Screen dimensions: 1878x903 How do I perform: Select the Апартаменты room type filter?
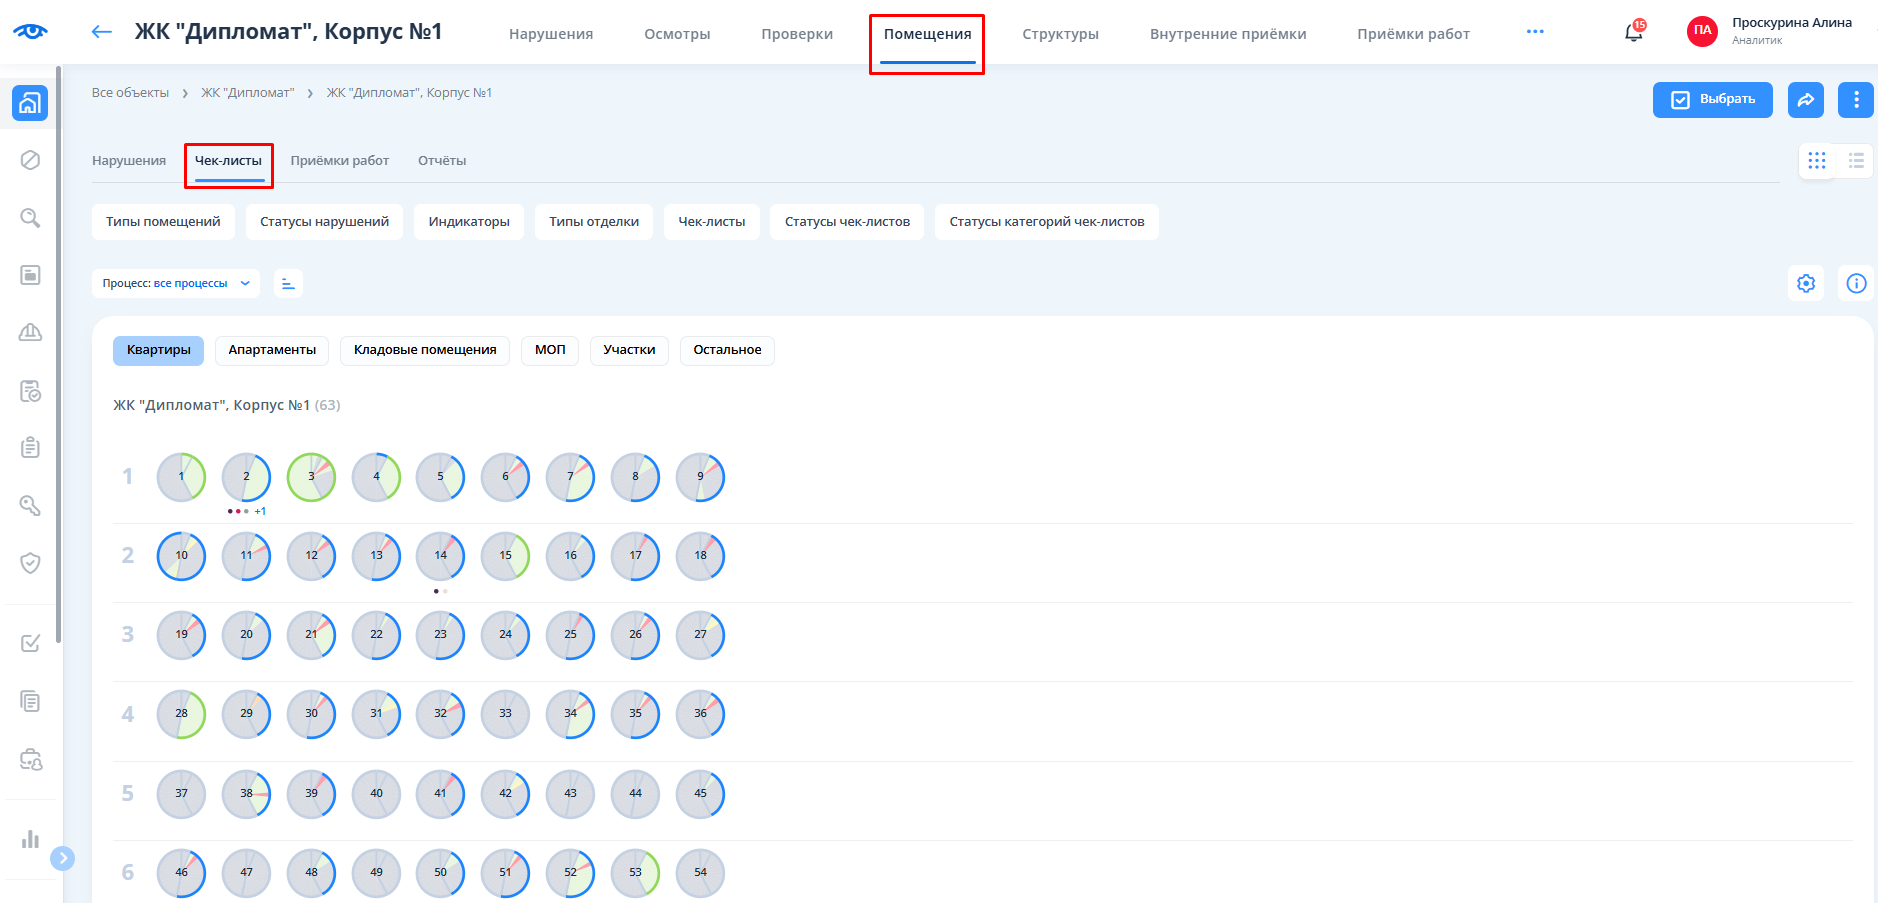pos(272,350)
